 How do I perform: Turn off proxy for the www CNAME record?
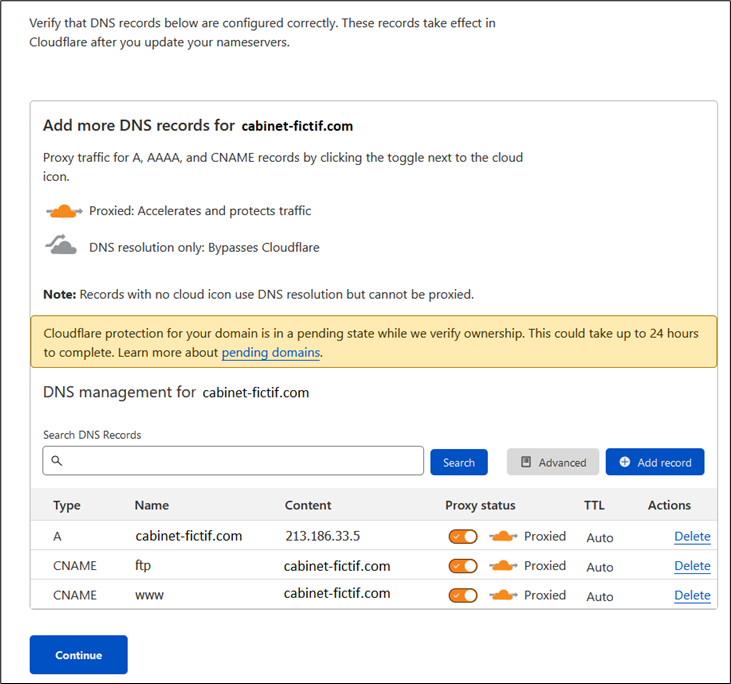click(463, 595)
